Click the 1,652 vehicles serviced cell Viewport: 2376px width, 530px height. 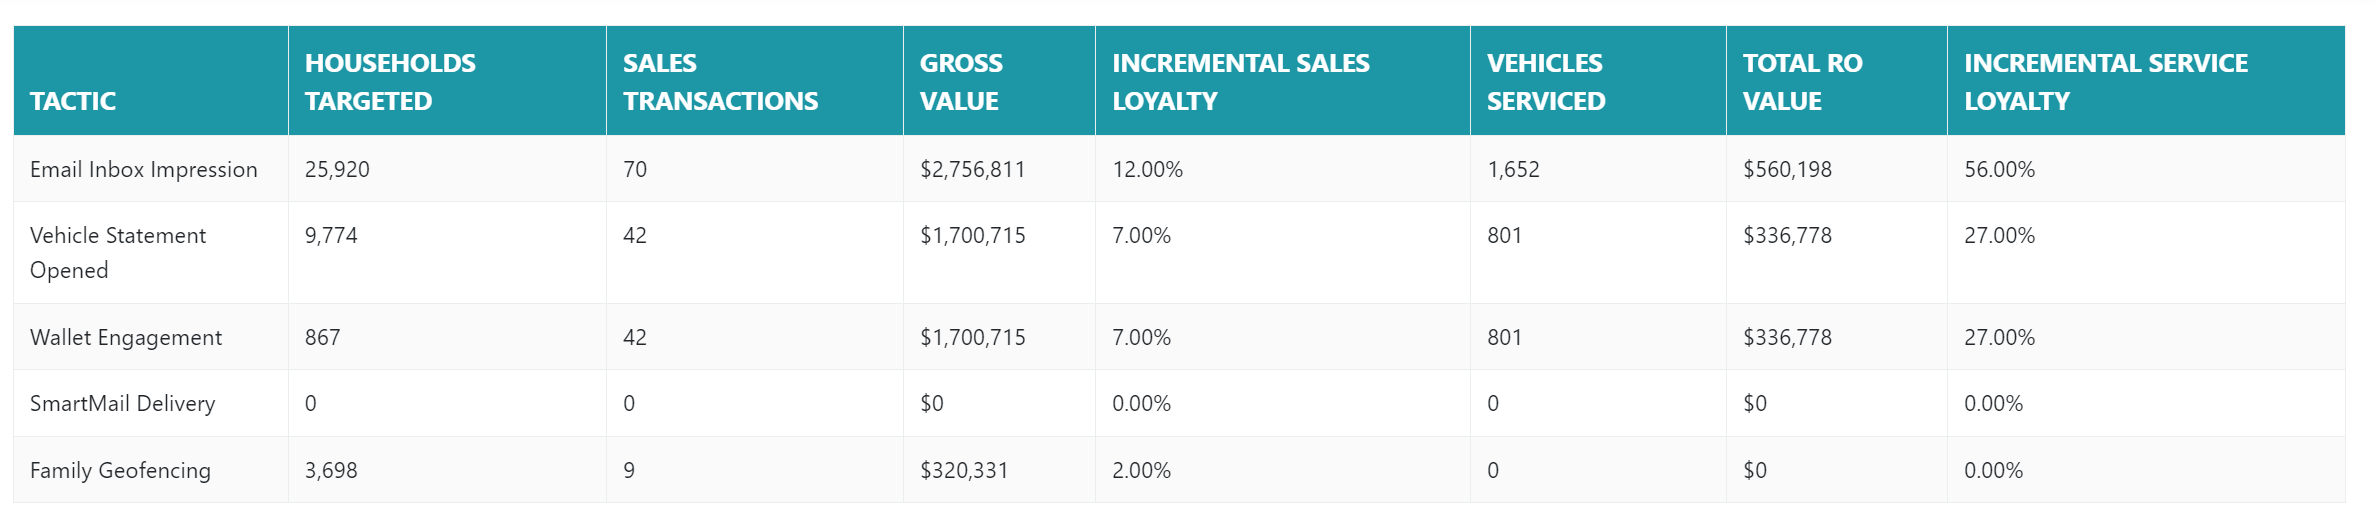[1513, 169]
